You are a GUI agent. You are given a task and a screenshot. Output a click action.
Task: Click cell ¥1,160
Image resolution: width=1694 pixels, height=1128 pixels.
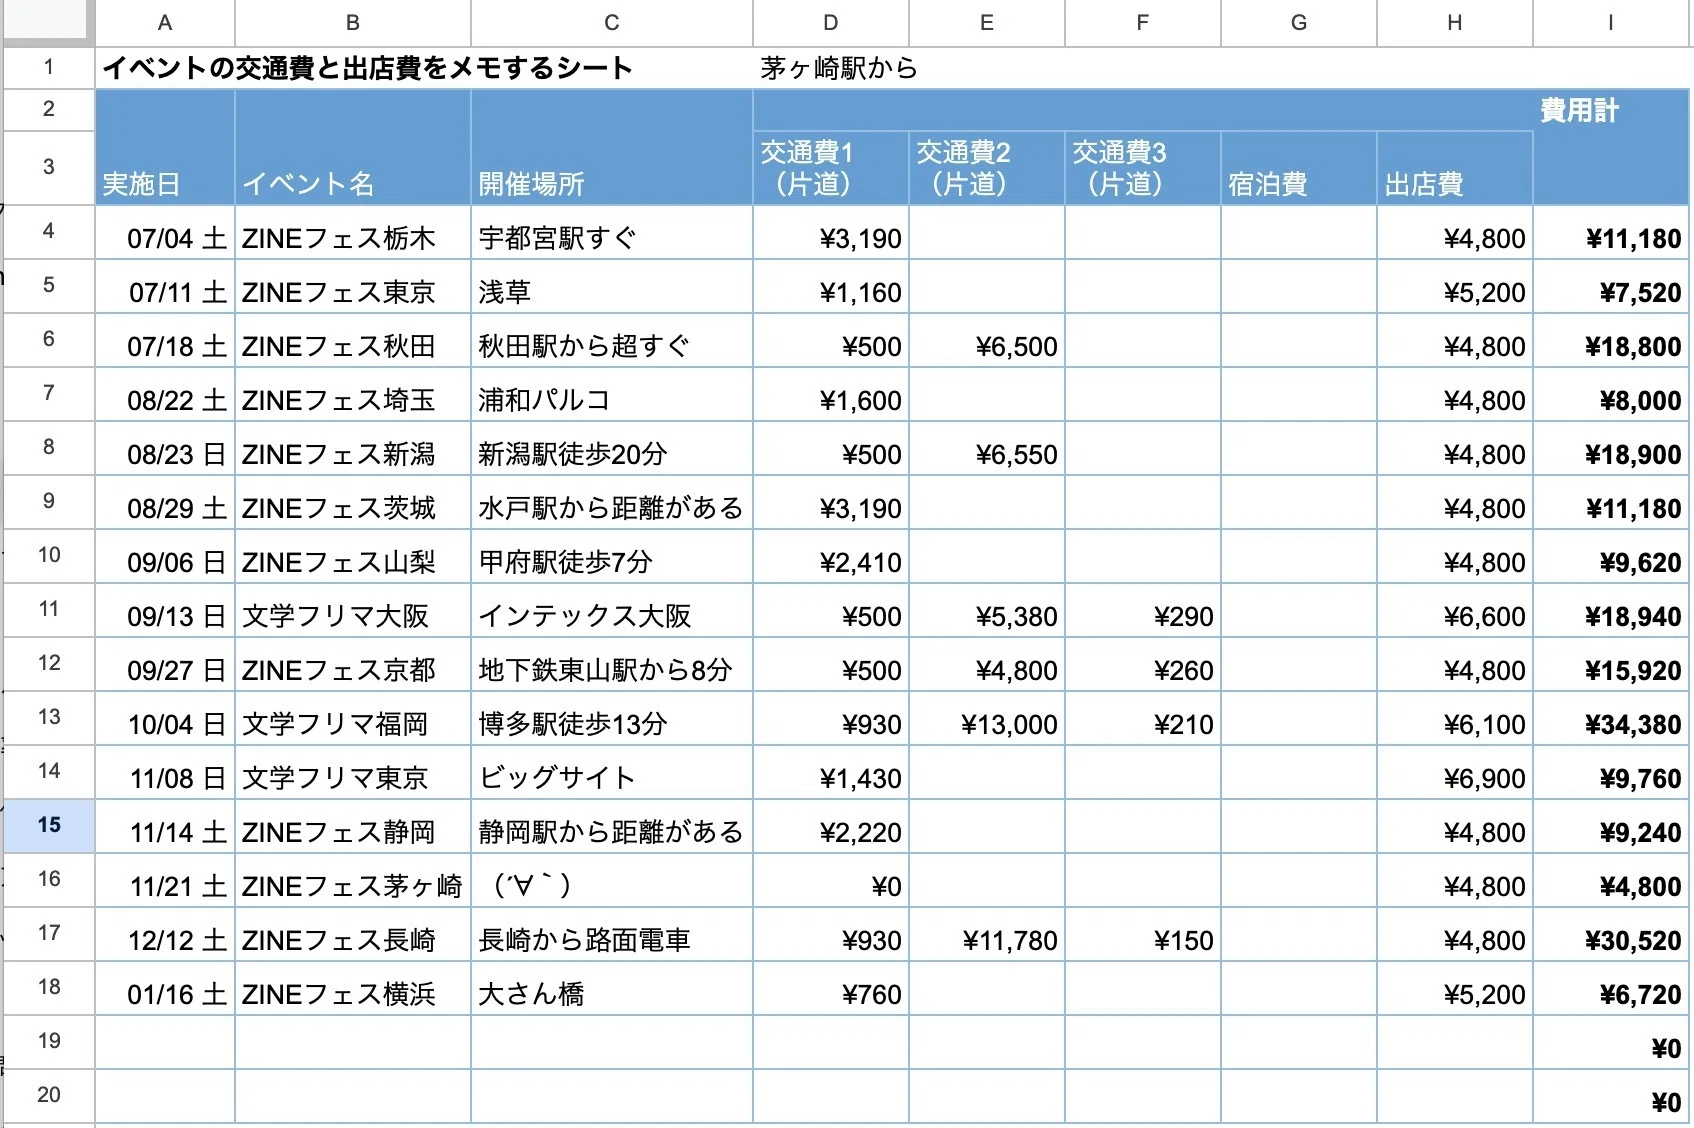point(831,287)
